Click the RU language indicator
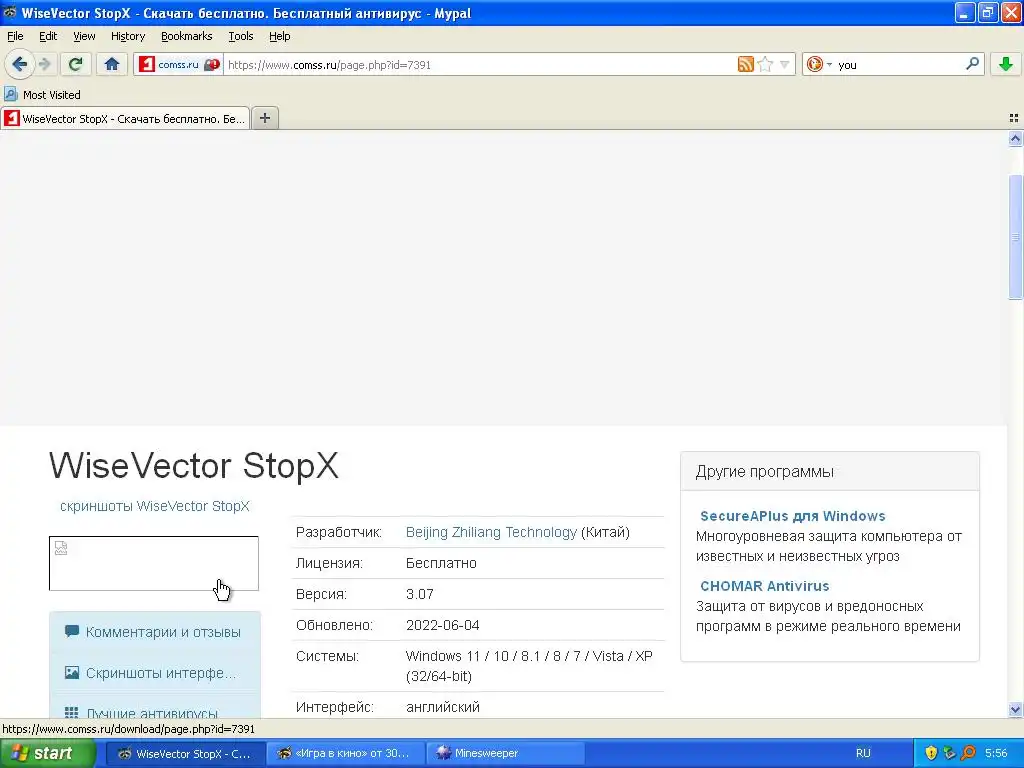 point(863,753)
